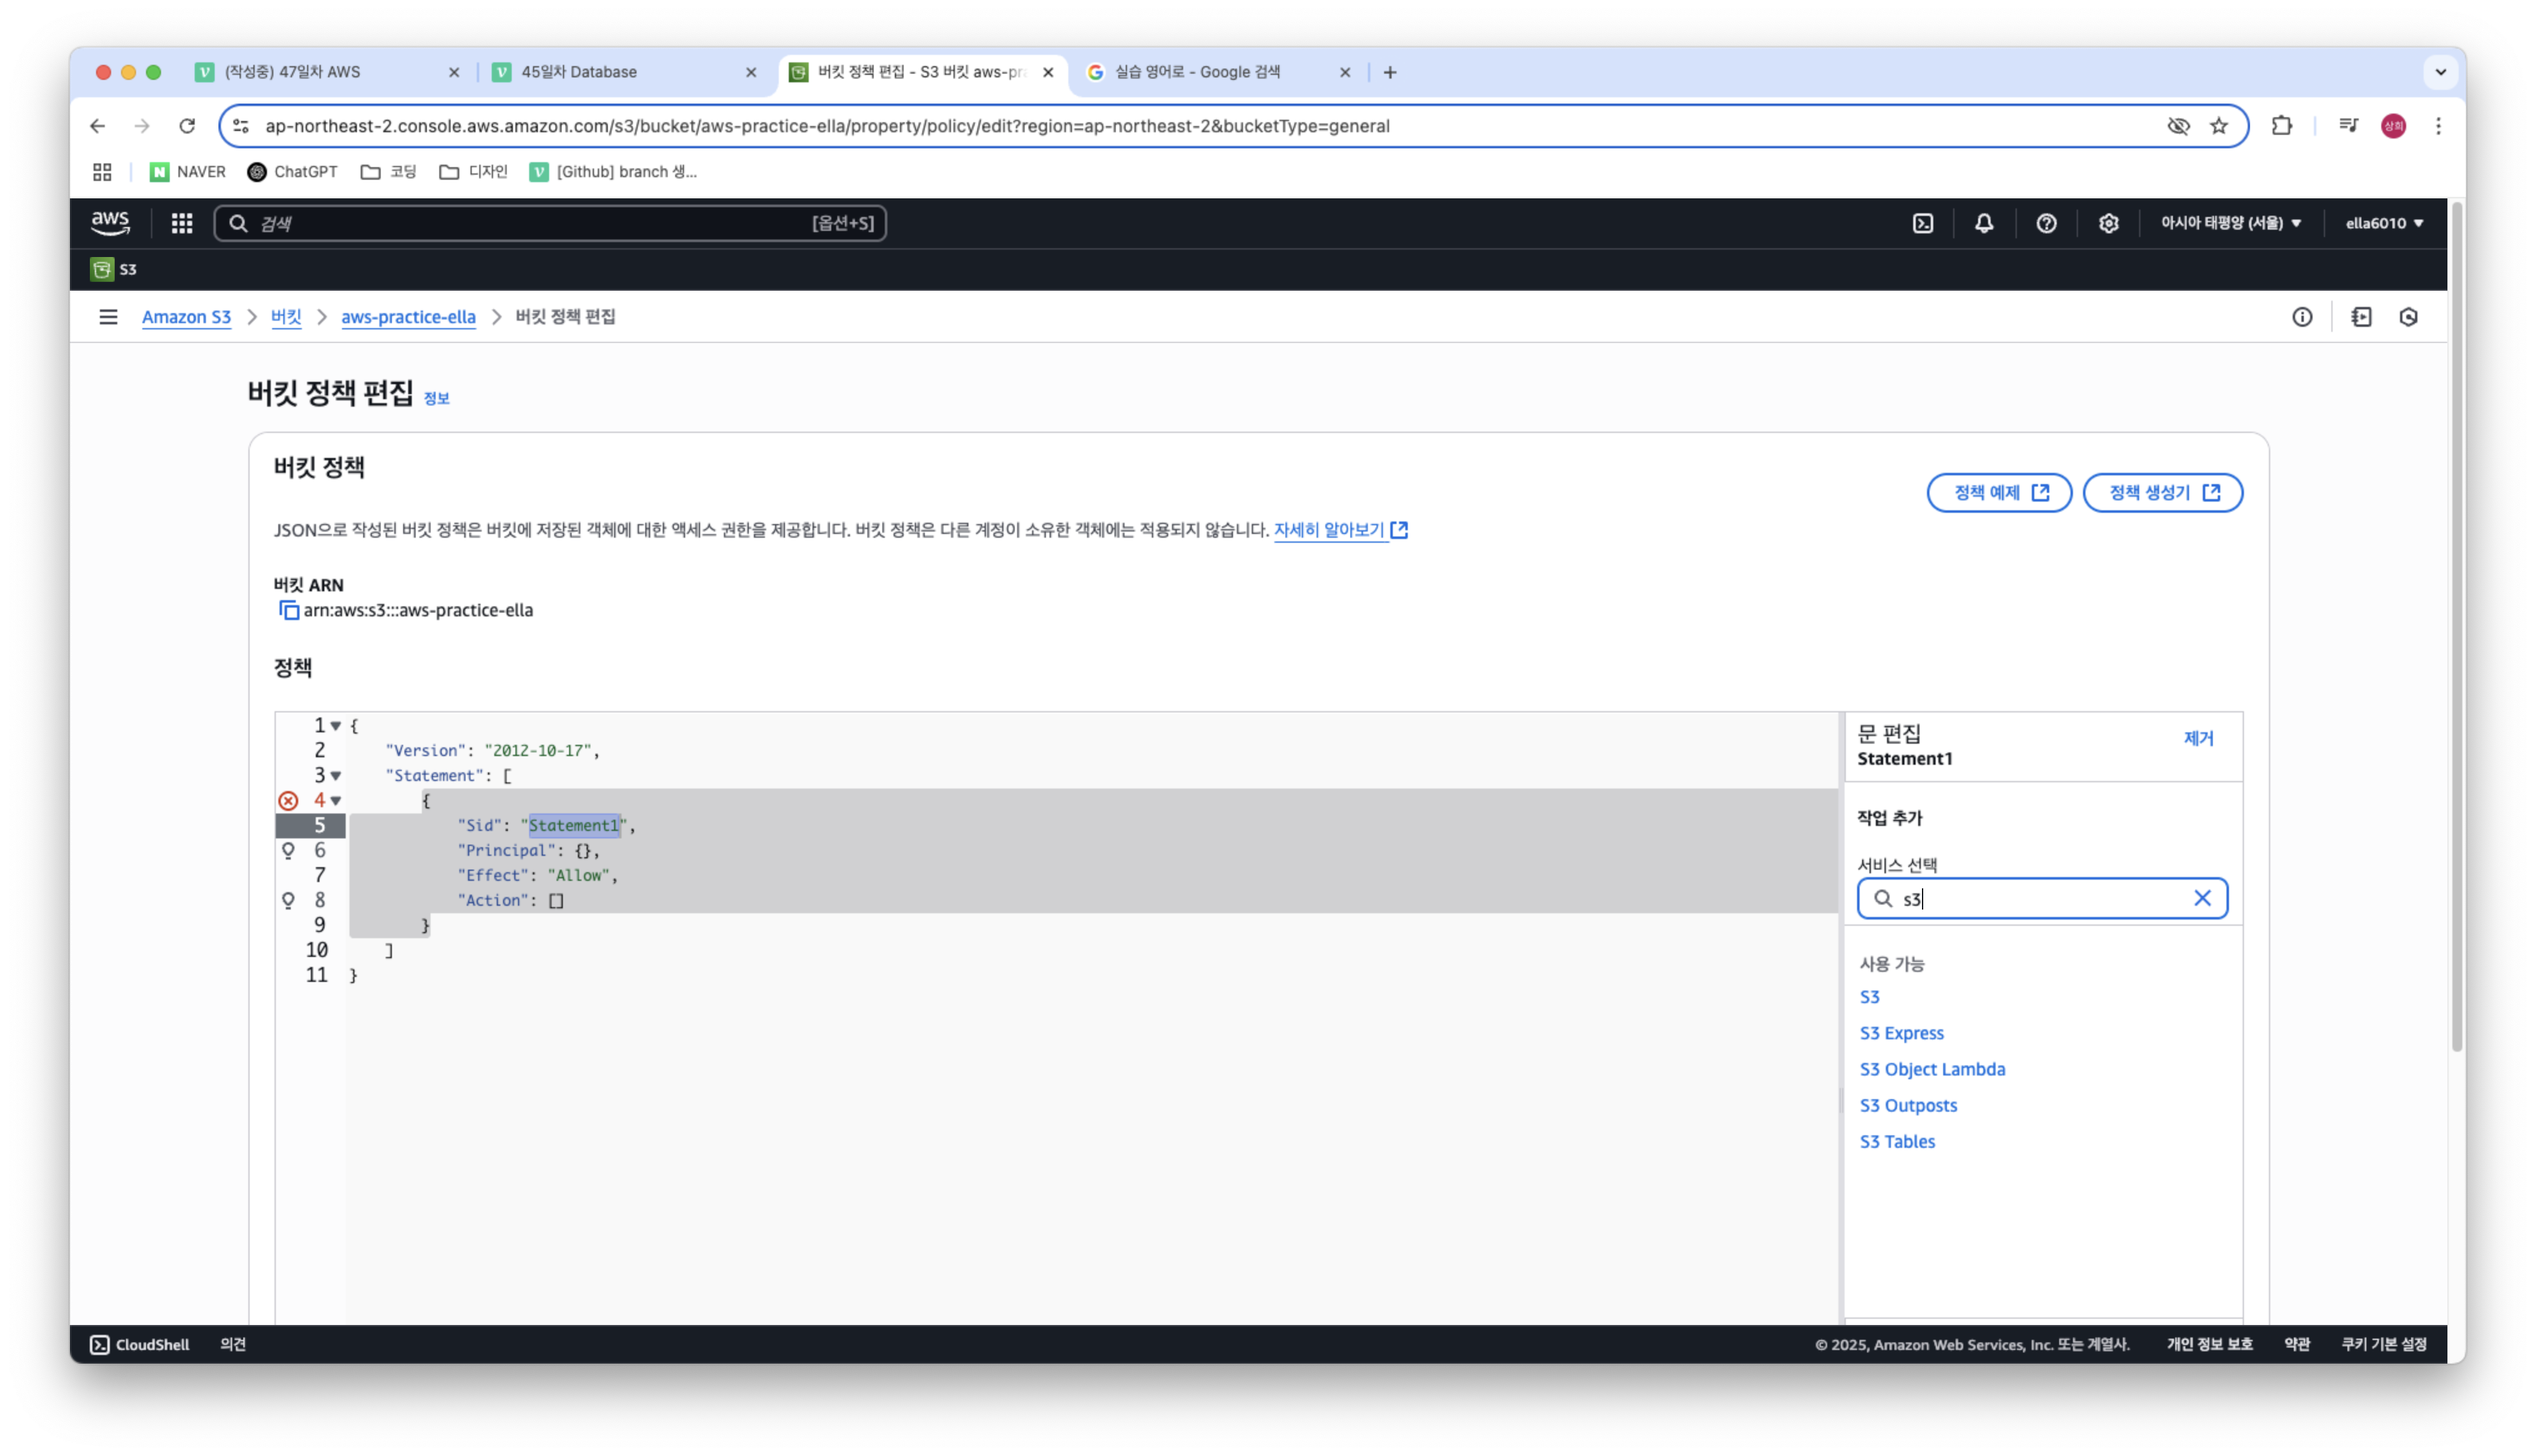
Task: Select S3 Outposts service
Action: [1908, 1105]
